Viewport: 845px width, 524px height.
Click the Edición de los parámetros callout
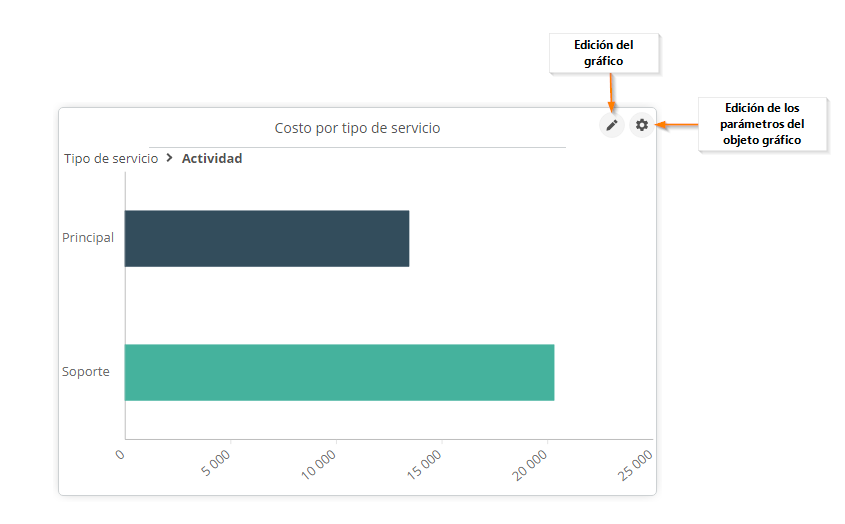[763, 124]
